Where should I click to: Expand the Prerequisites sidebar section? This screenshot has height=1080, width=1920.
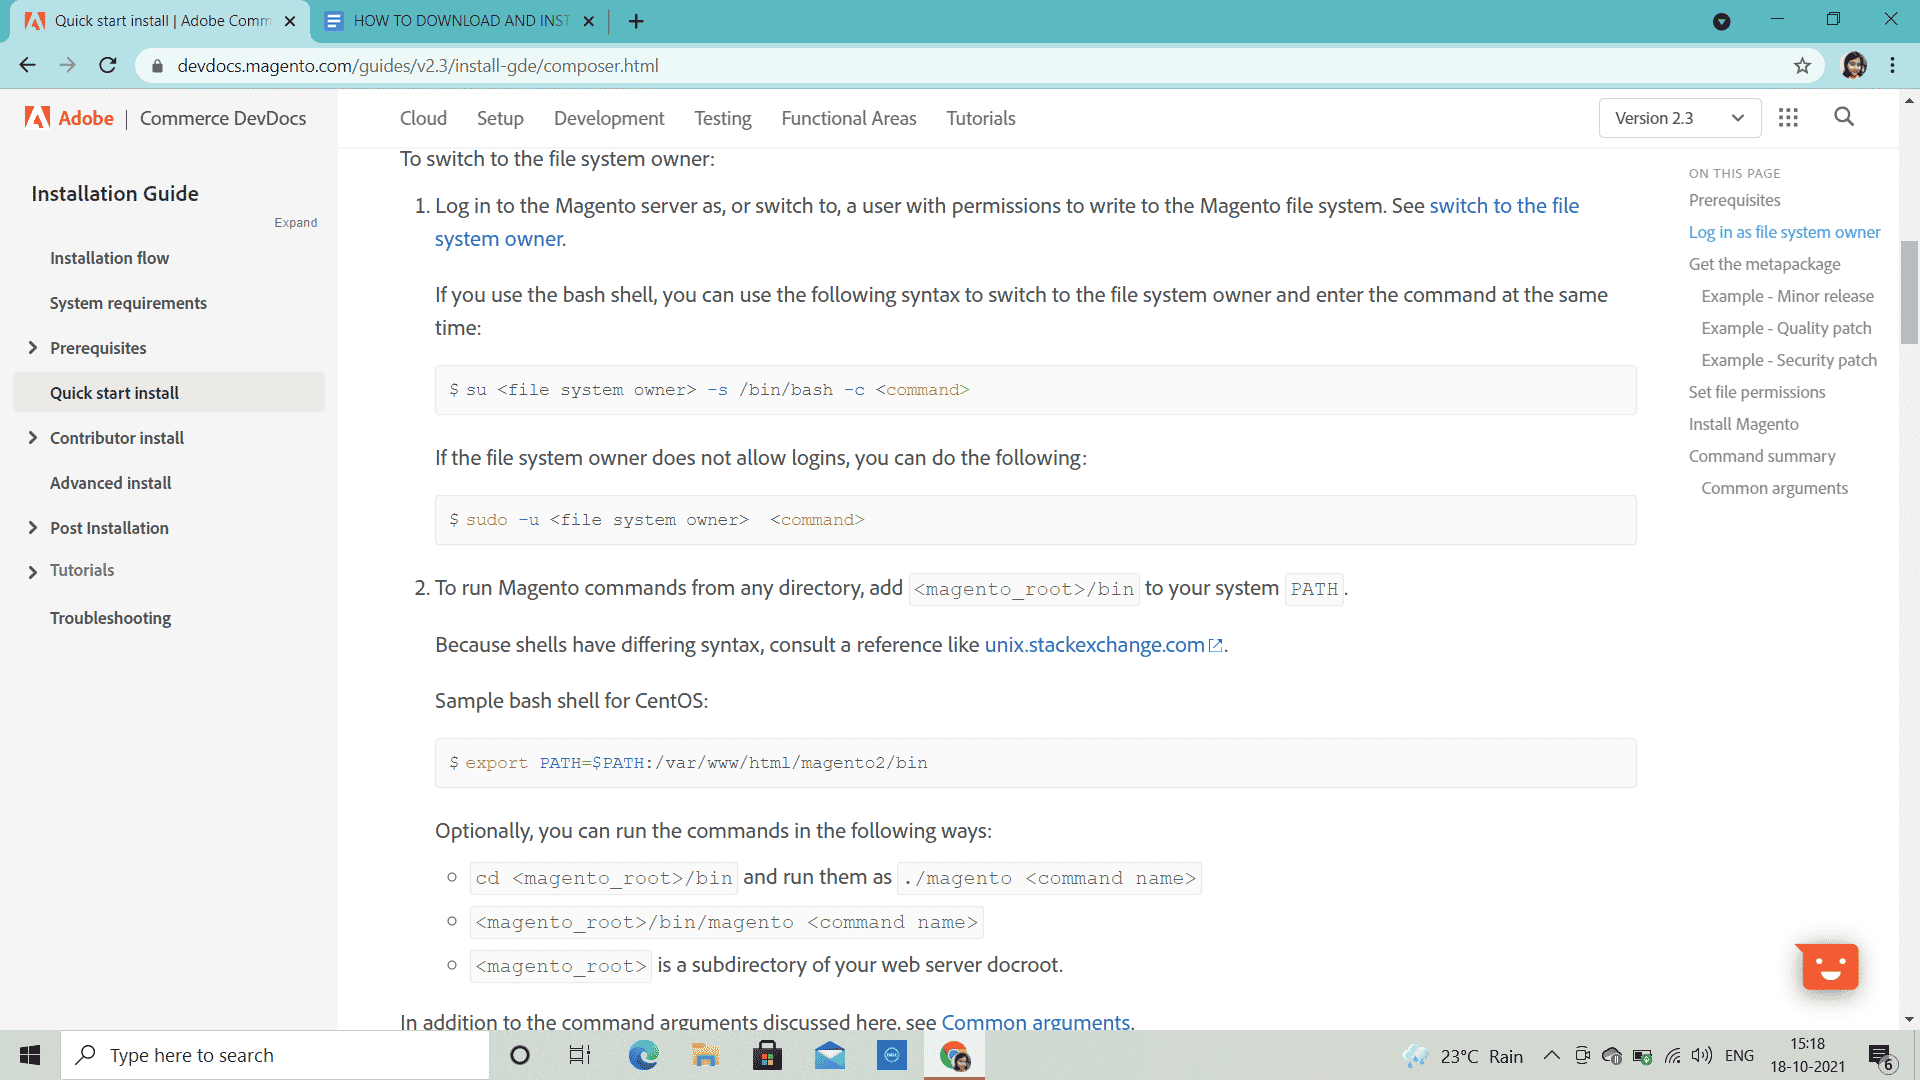click(x=32, y=347)
